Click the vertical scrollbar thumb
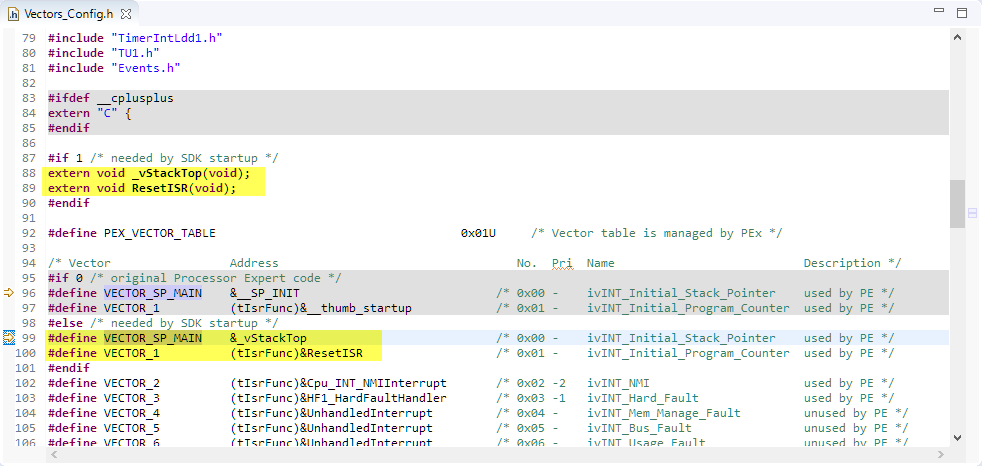 coord(957,204)
